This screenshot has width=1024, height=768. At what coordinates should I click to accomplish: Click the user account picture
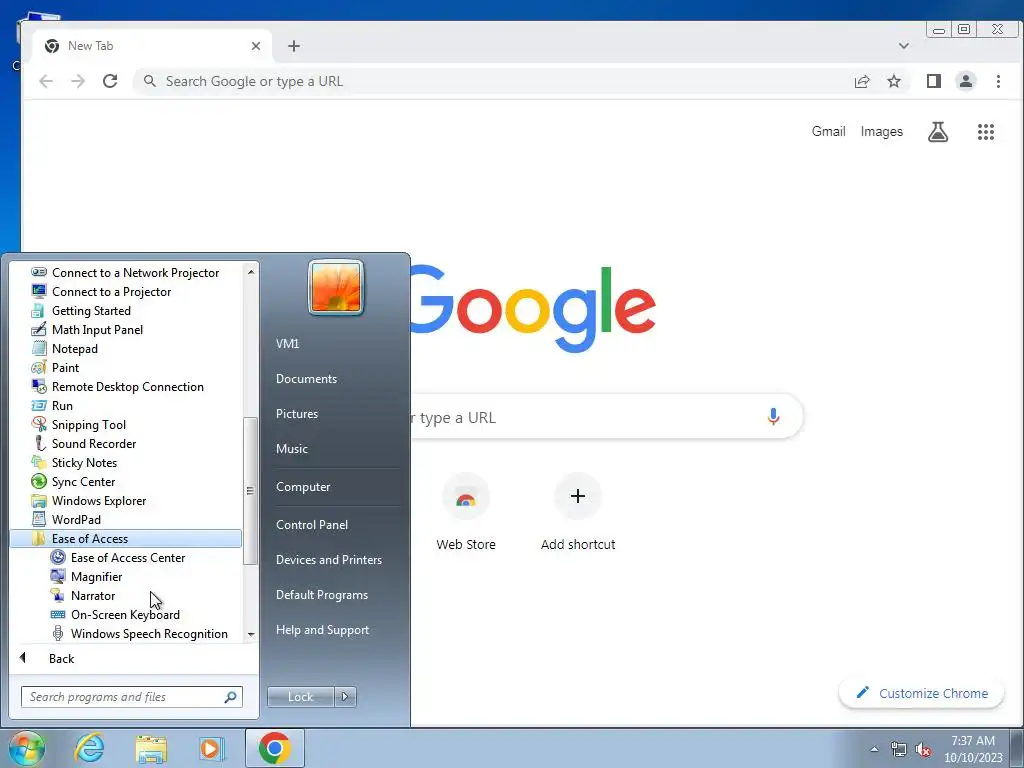[336, 287]
